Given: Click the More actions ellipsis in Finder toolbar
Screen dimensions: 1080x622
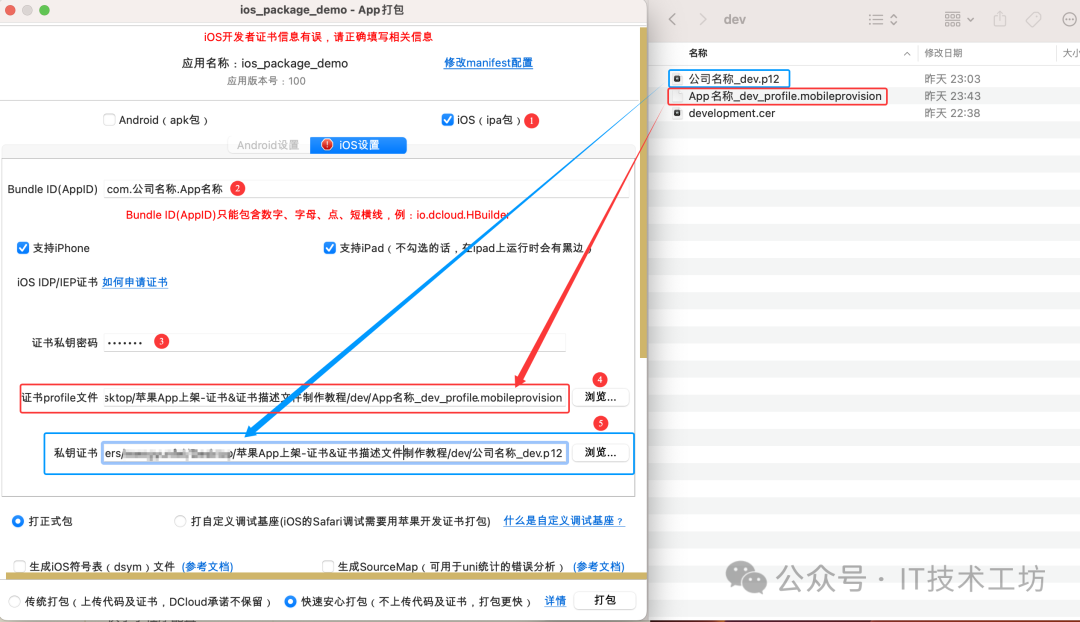Looking at the screenshot, I should [x=1069, y=18].
